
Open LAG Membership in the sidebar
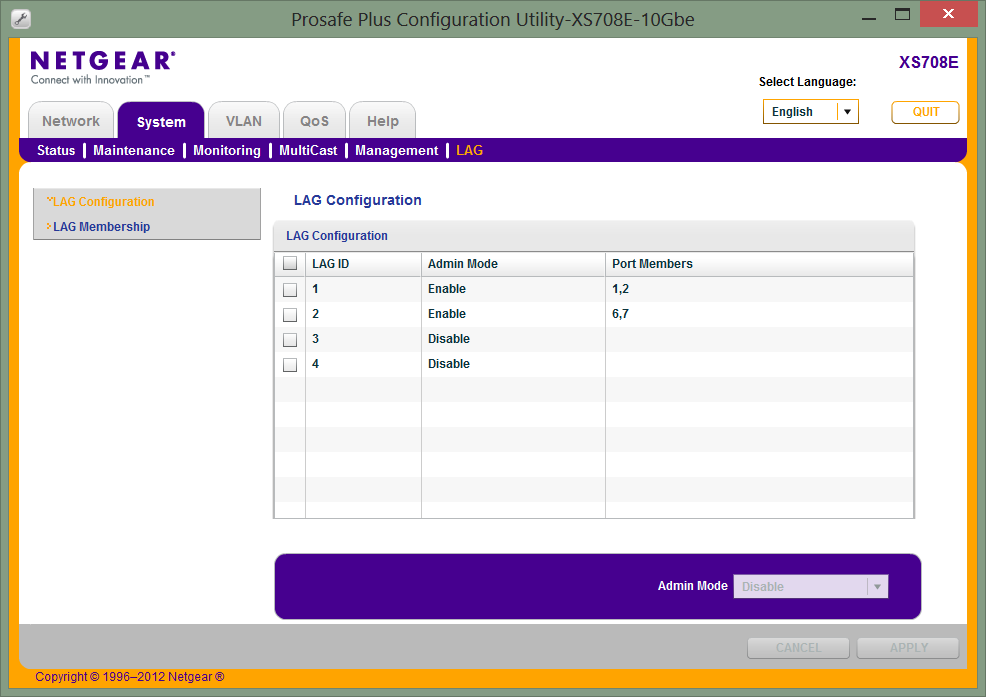coord(101,226)
